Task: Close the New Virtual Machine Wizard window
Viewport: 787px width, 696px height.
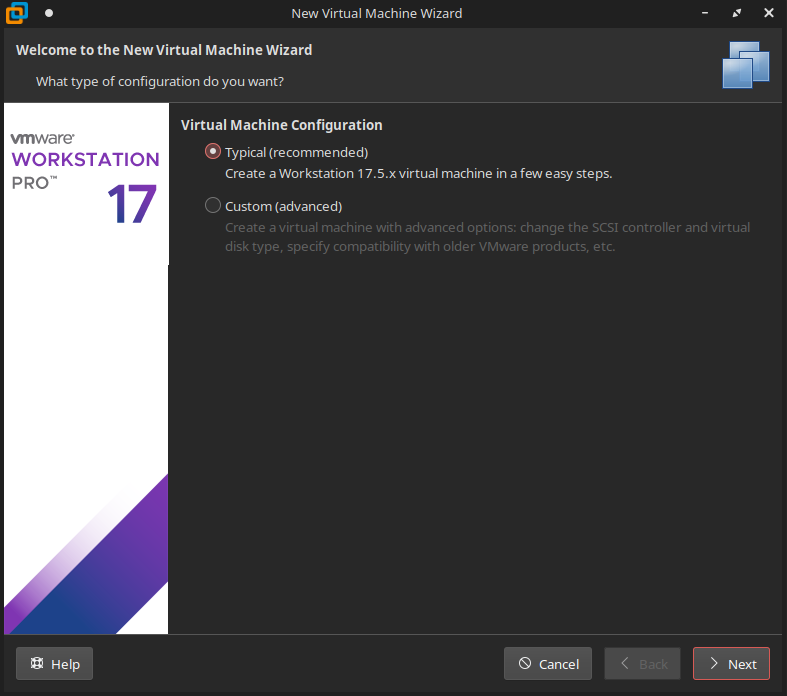Action: tap(768, 13)
